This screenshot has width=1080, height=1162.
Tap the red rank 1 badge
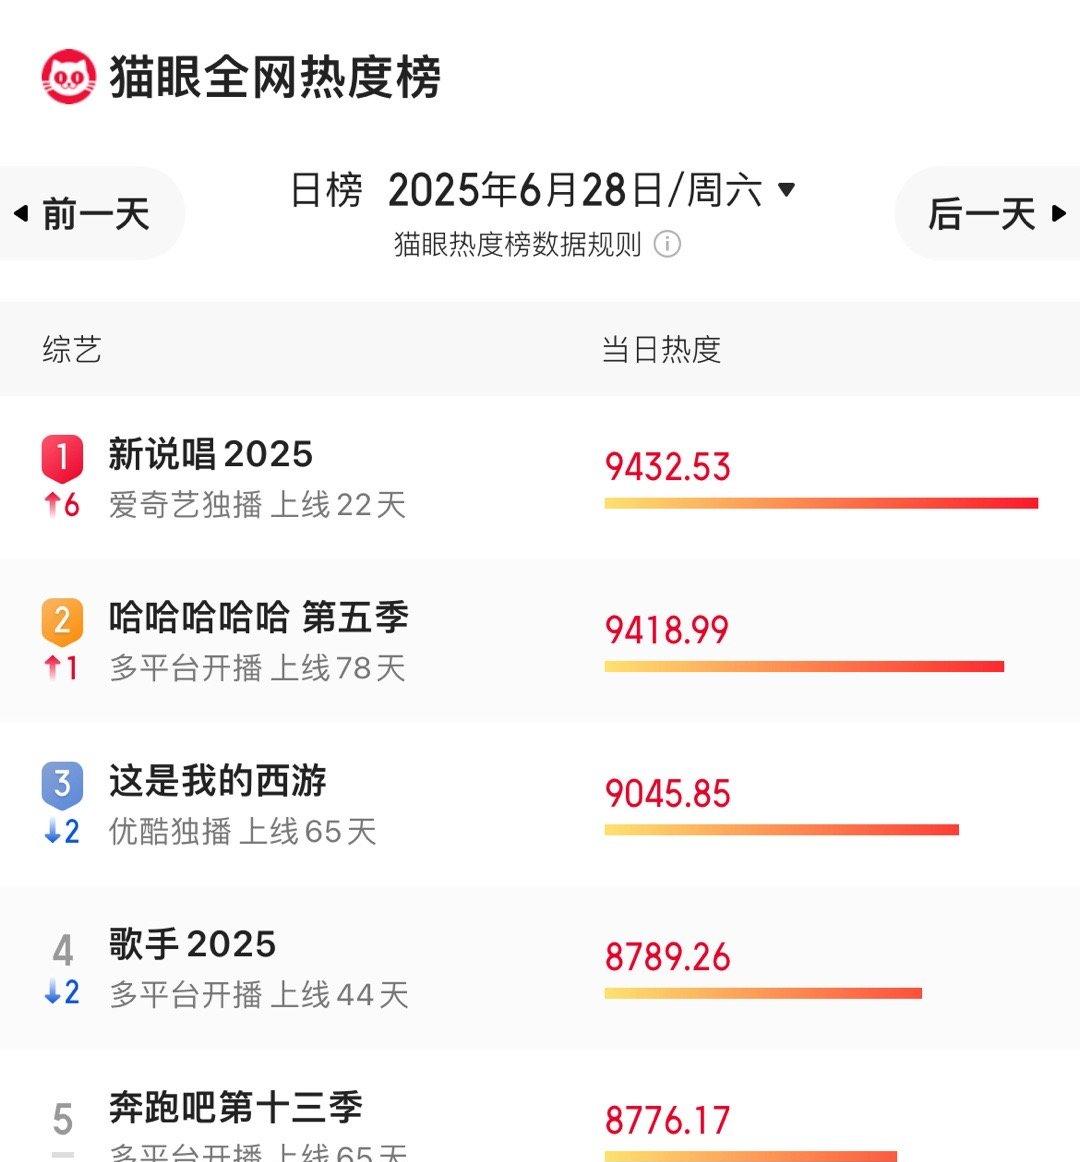click(62, 458)
